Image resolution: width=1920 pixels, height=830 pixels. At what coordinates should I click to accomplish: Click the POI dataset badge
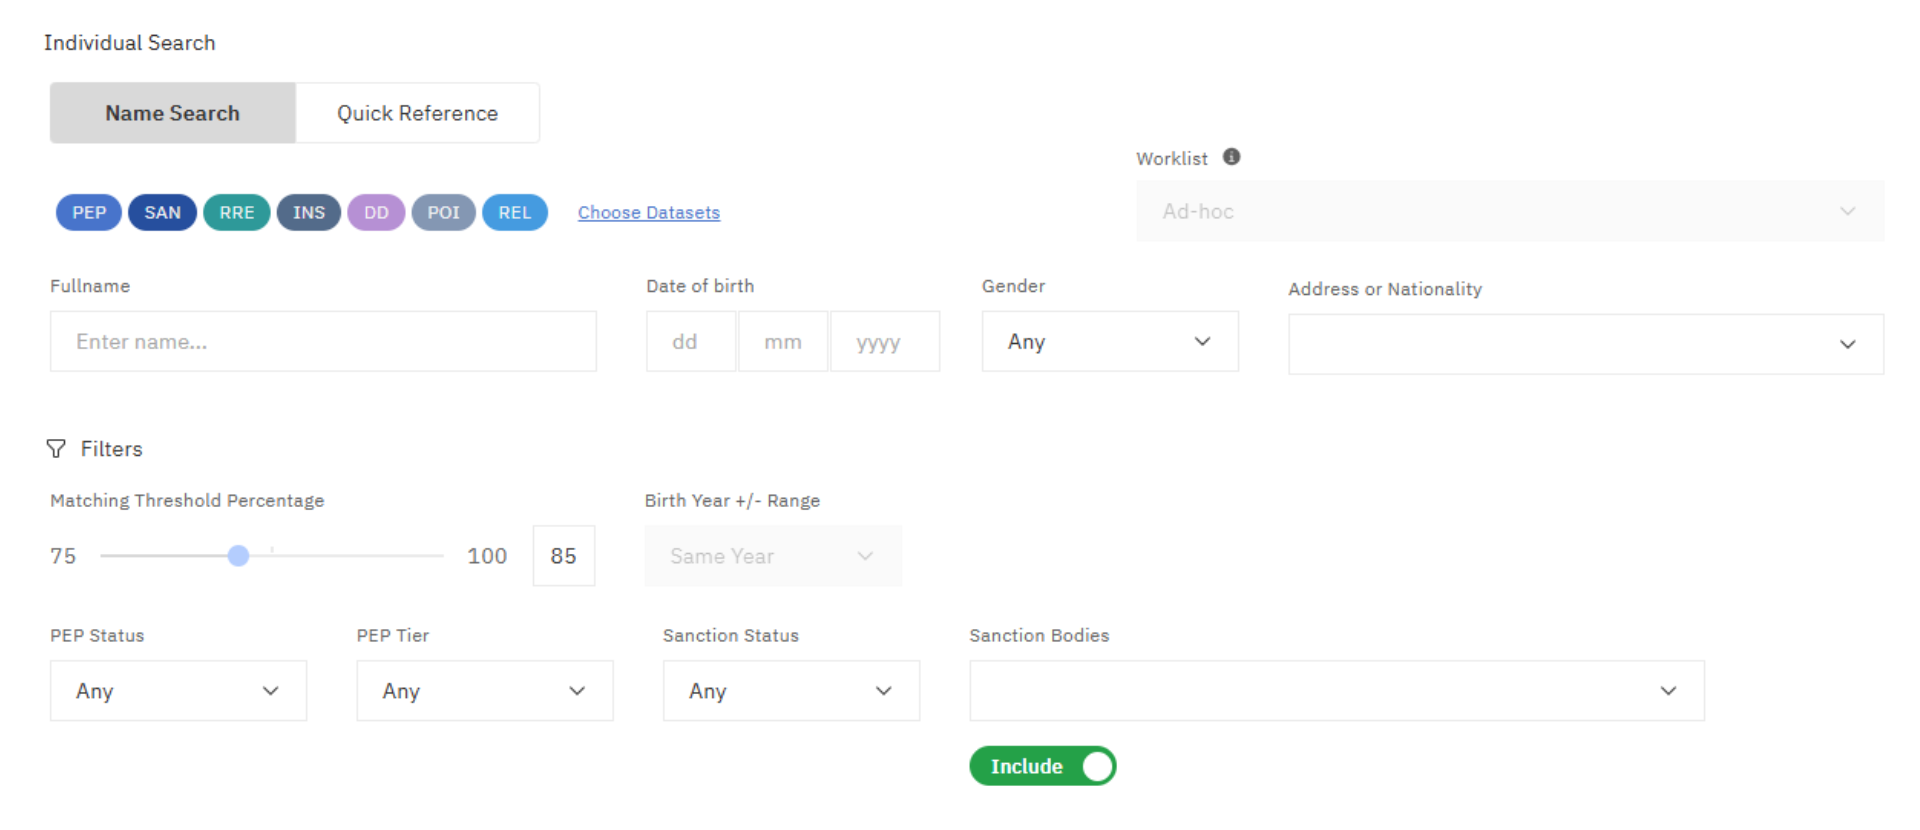point(443,213)
